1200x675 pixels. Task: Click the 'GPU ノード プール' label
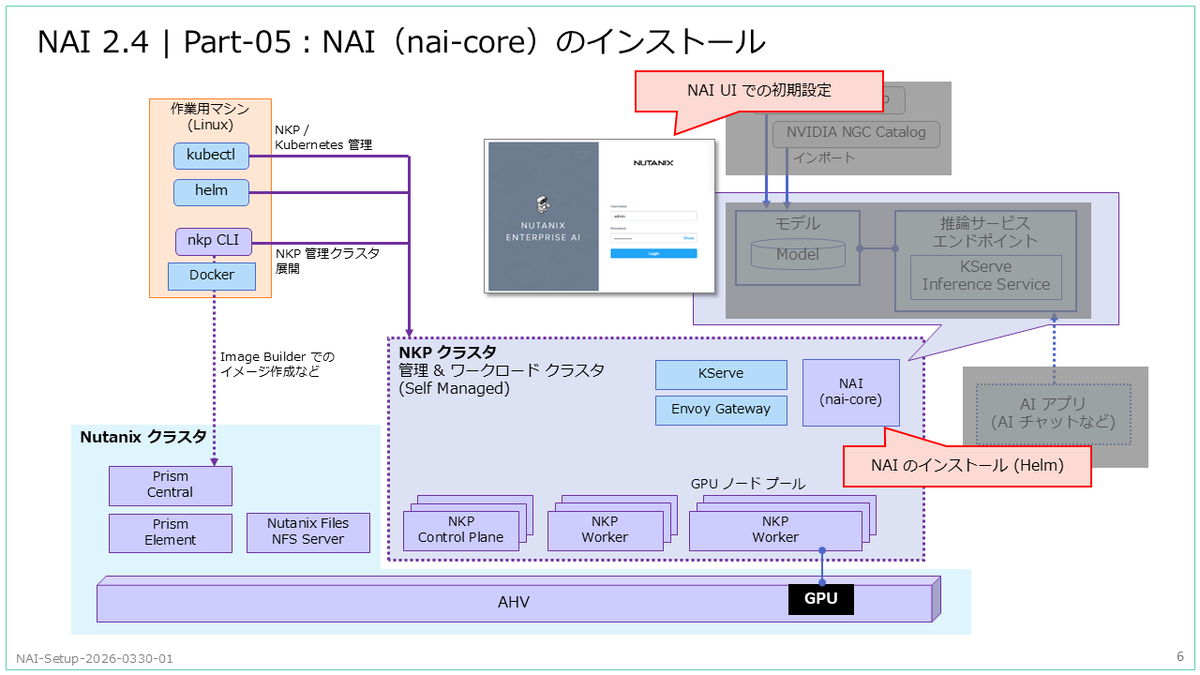(x=748, y=484)
